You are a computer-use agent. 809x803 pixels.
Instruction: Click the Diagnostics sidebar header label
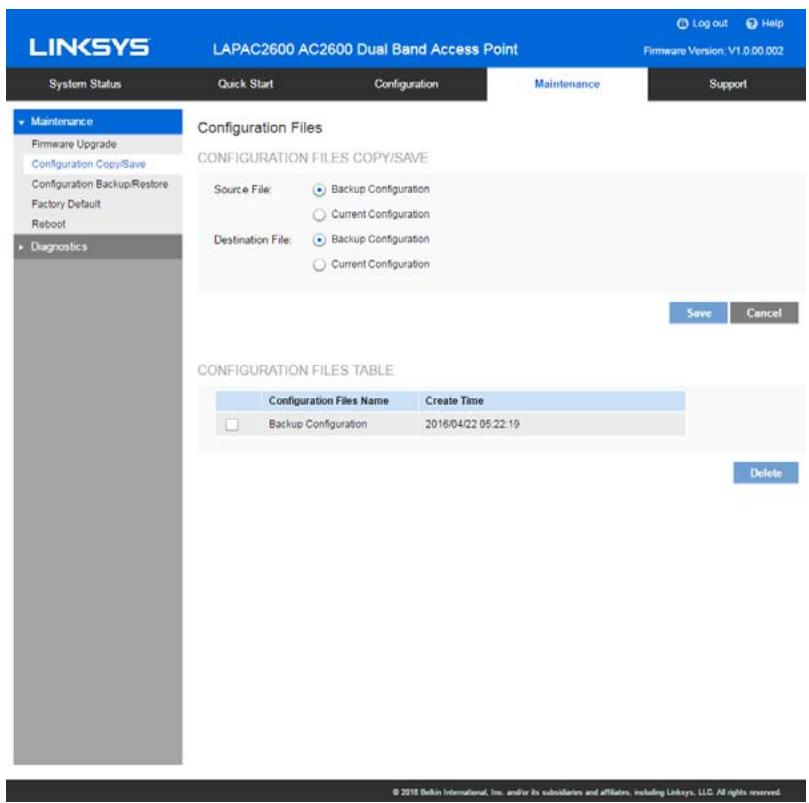pyautogui.click(x=59, y=247)
